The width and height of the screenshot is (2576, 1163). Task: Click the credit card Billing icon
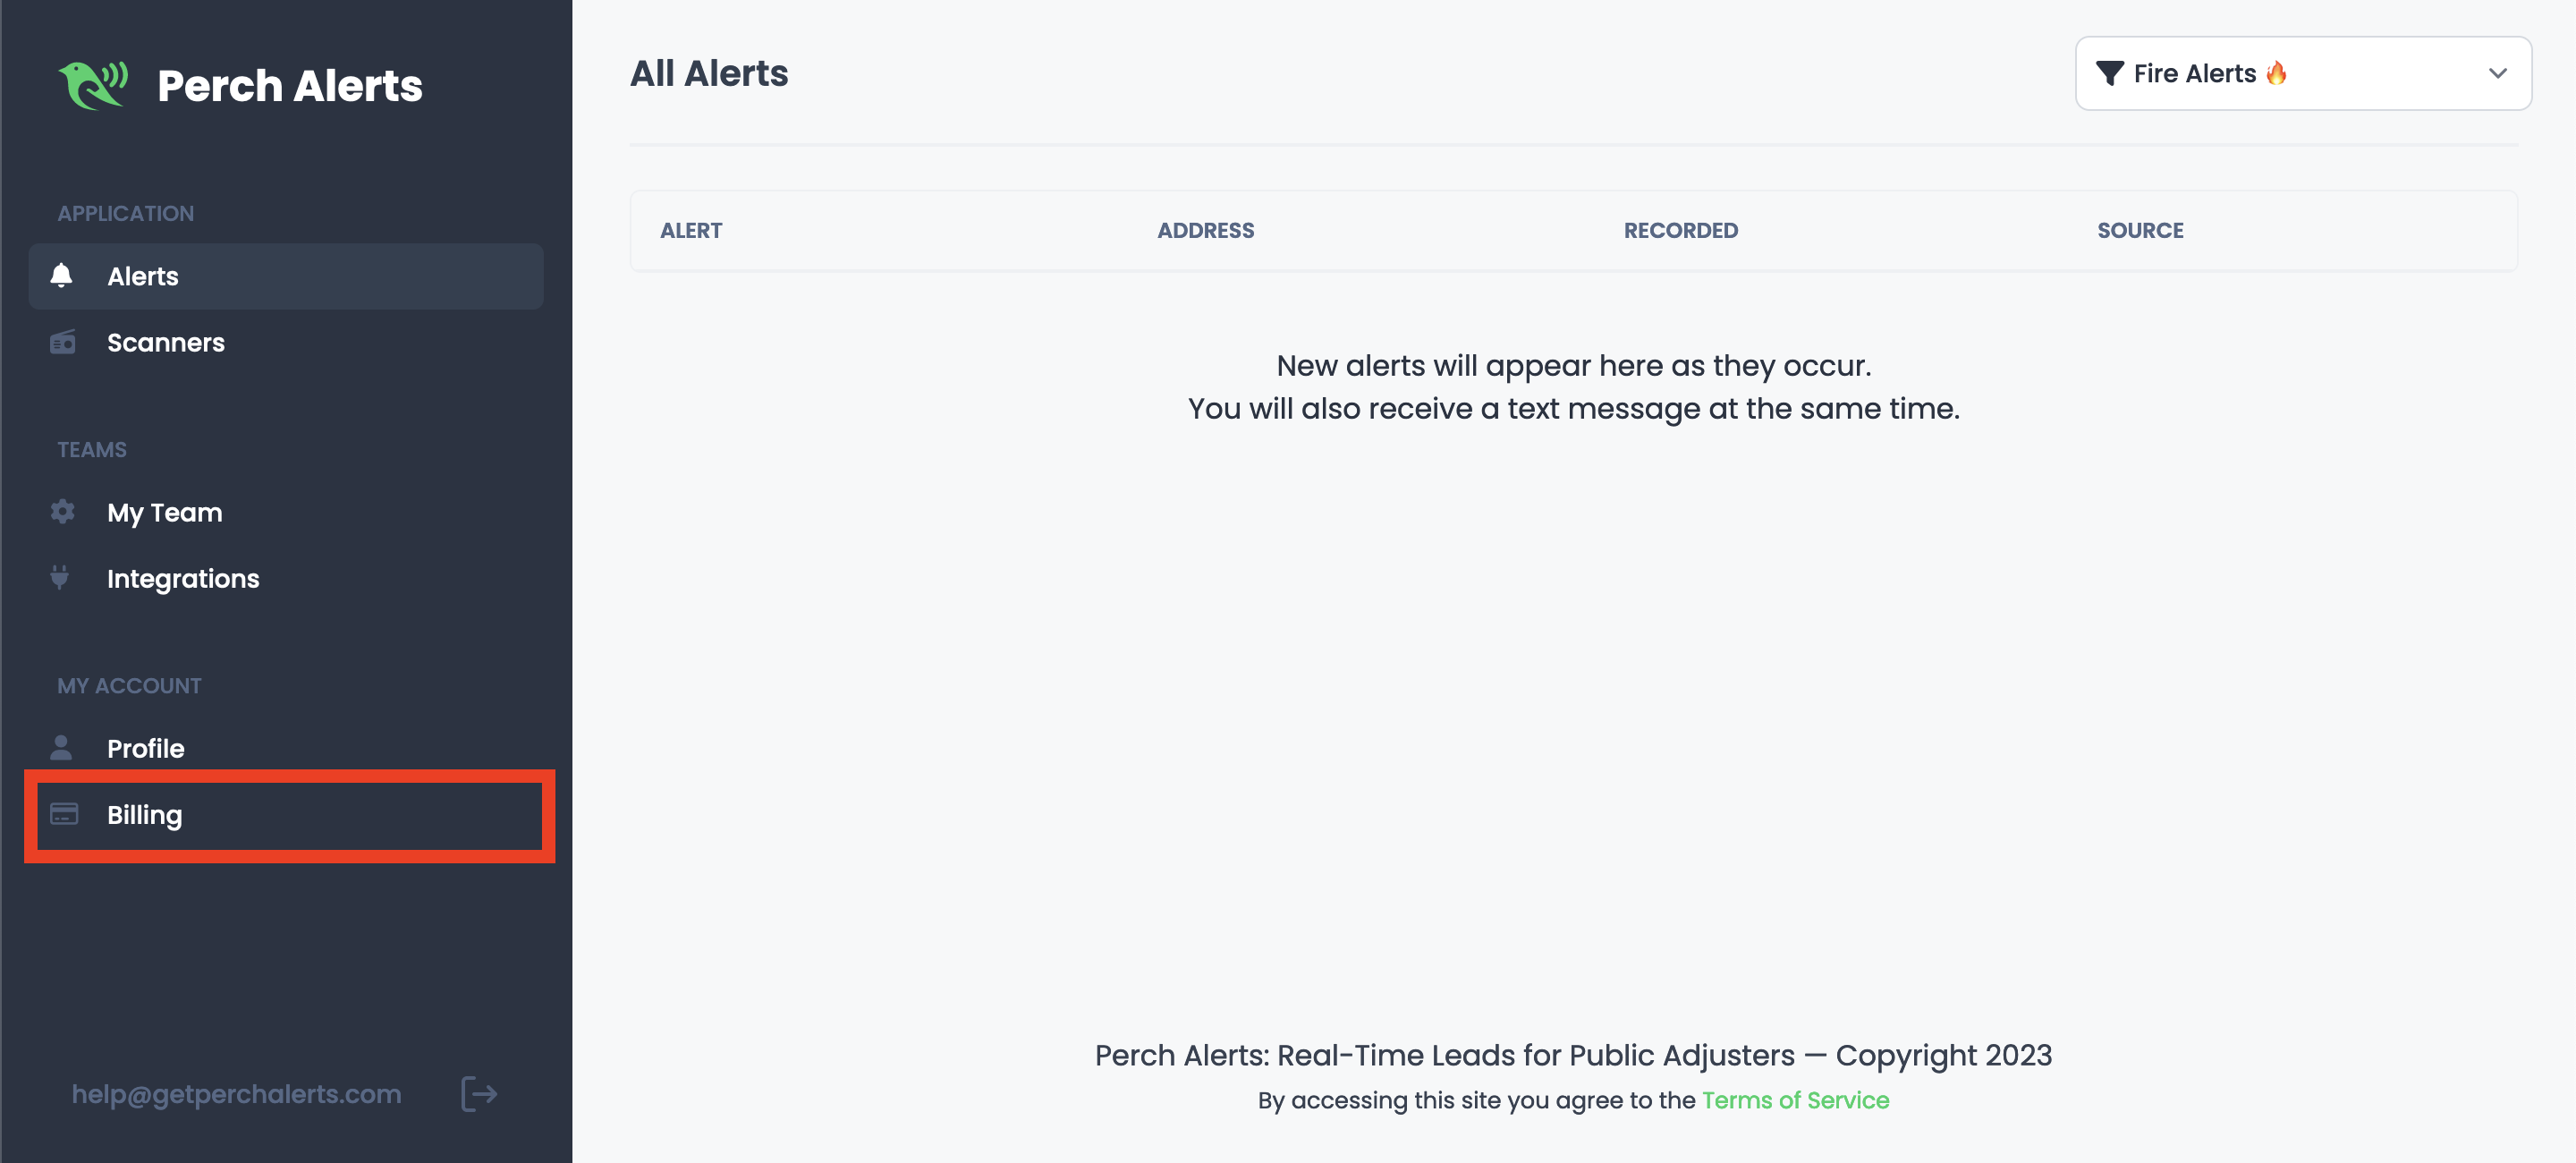coord(64,814)
